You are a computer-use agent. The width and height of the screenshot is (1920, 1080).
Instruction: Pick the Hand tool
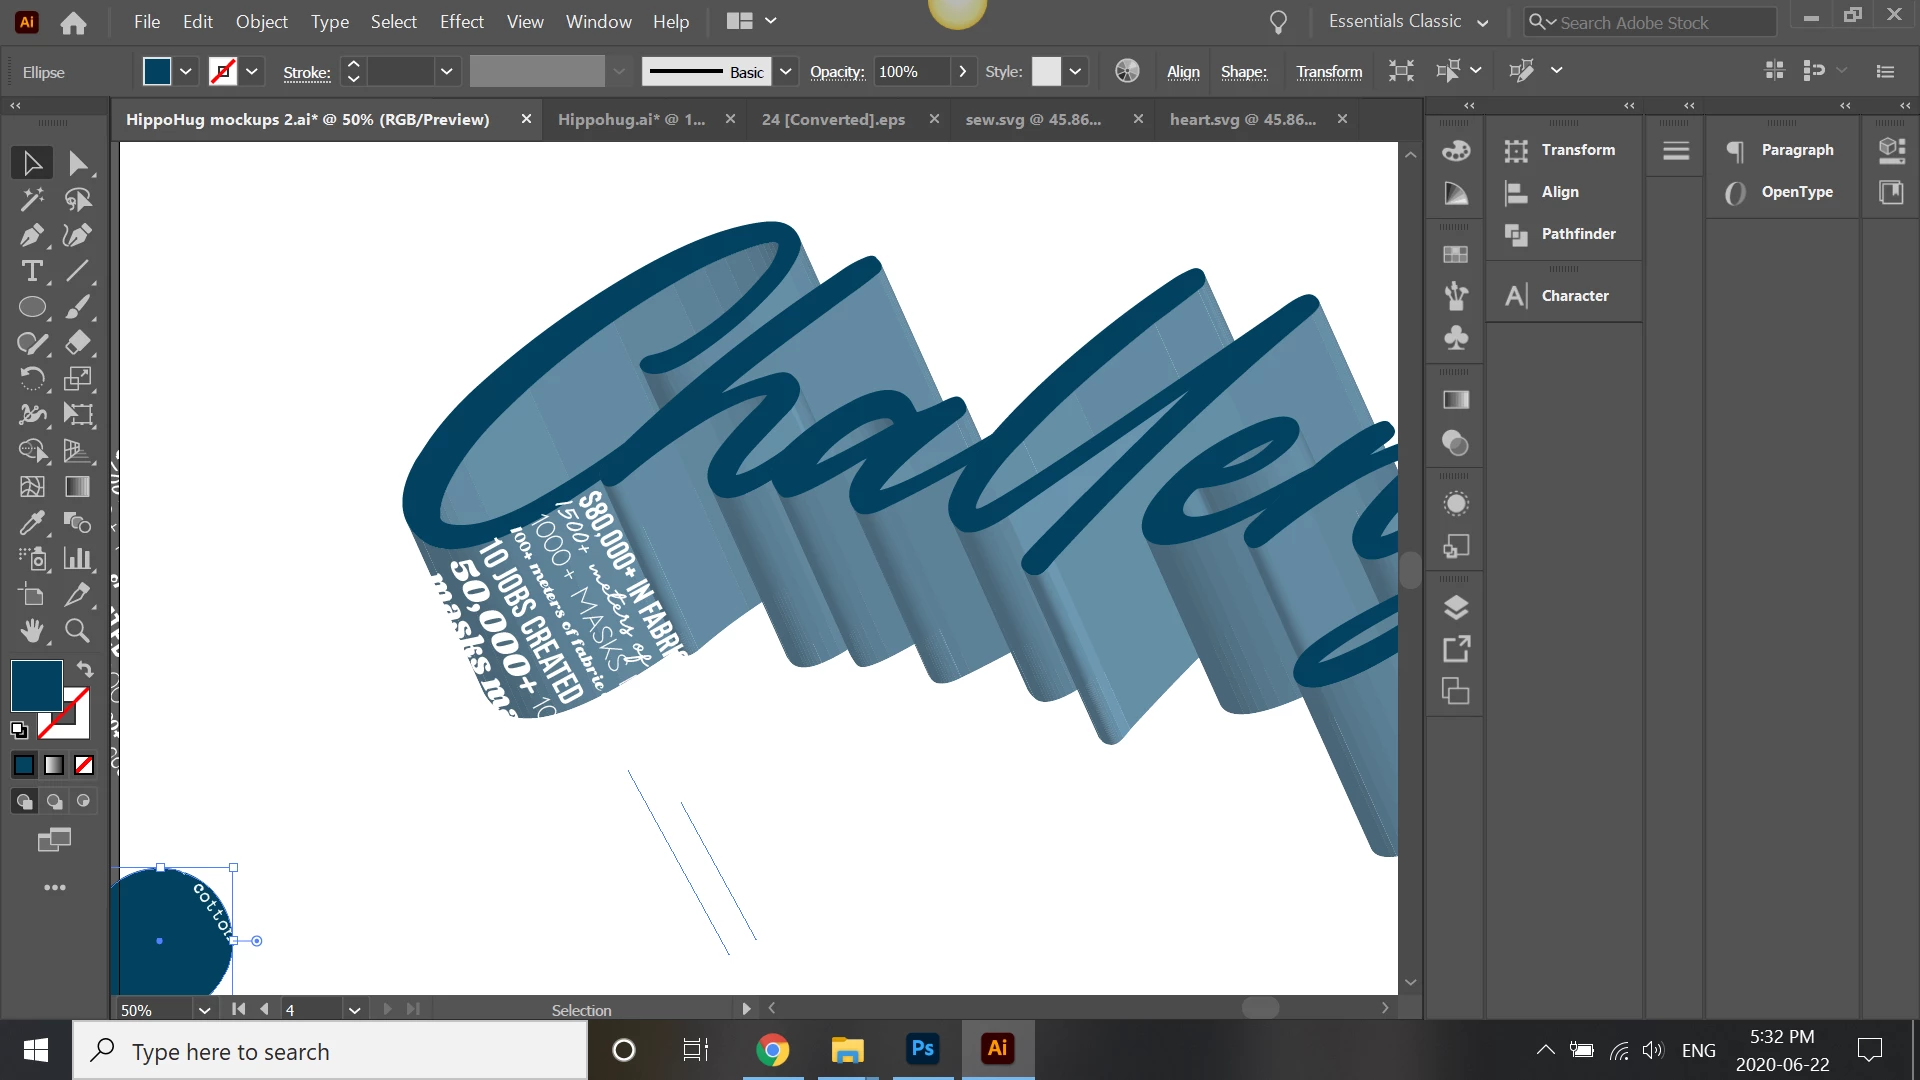[x=31, y=630]
